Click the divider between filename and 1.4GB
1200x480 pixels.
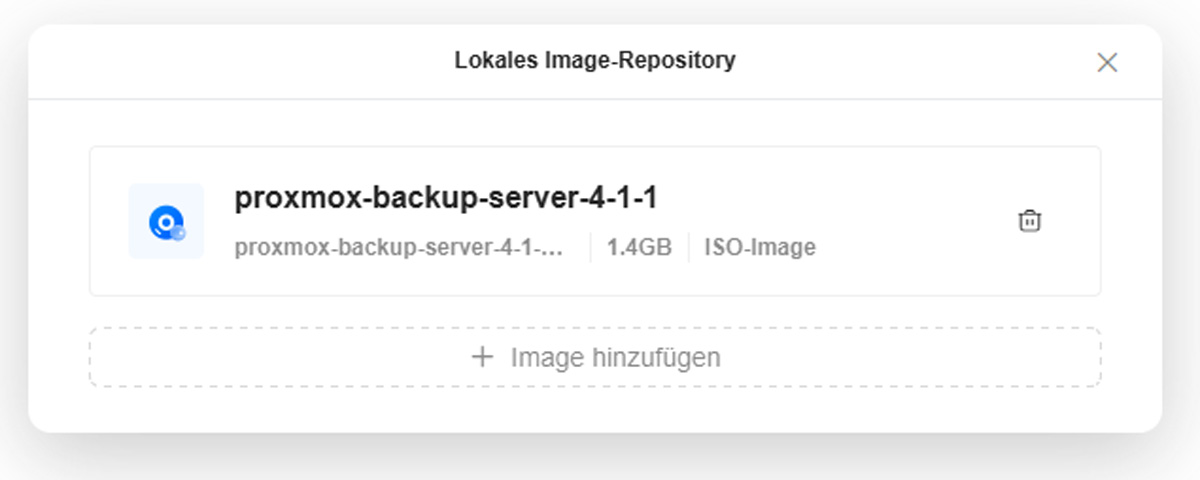coord(590,247)
